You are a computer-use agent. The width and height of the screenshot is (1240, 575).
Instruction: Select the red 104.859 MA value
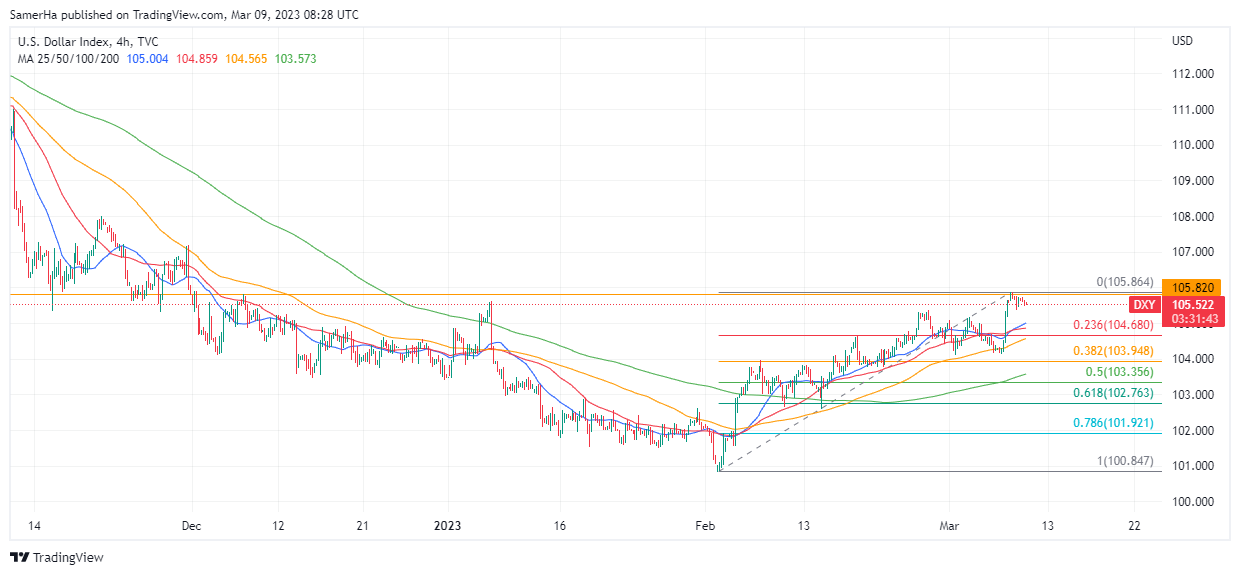tap(197, 59)
